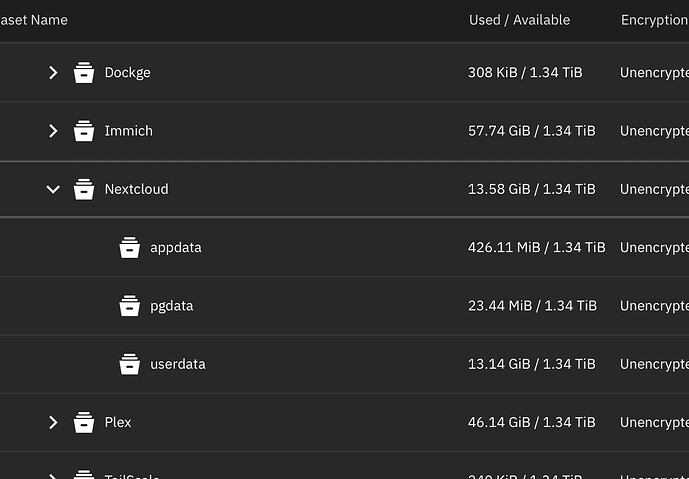The height and width of the screenshot is (479, 689).
Task: Click the Dockge dataset icon
Action: pyautogui.click(x=83, y=72)
